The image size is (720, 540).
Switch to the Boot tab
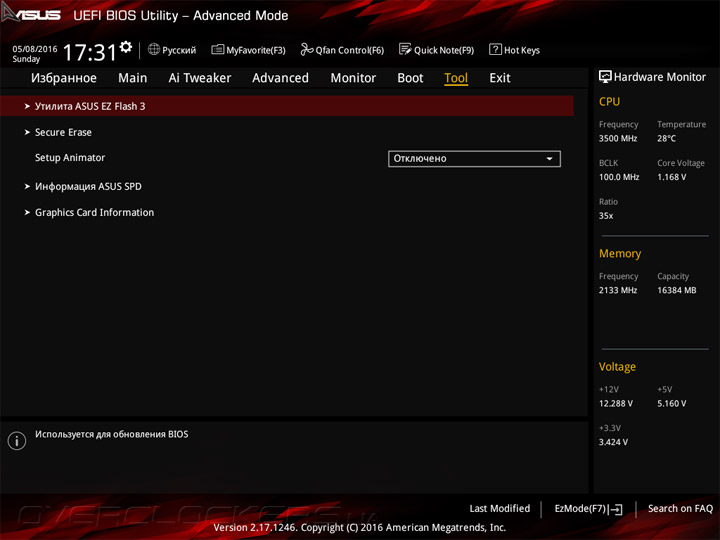click(x=410, y=78)
